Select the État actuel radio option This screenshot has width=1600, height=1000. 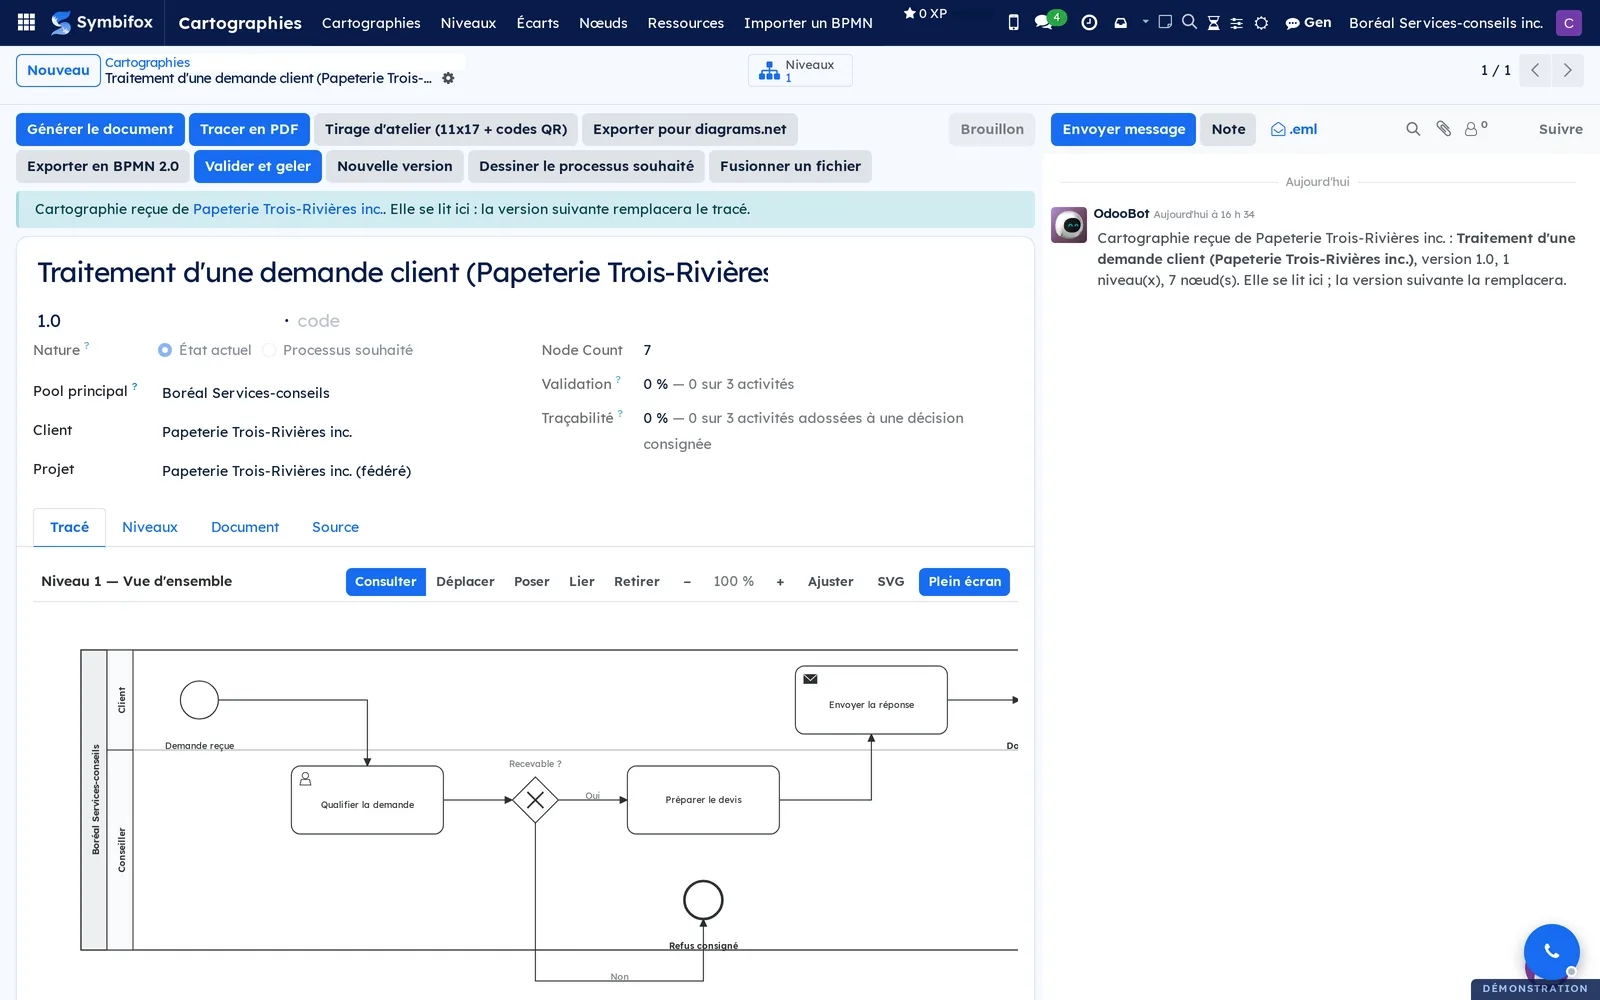[x=165, y=350]
